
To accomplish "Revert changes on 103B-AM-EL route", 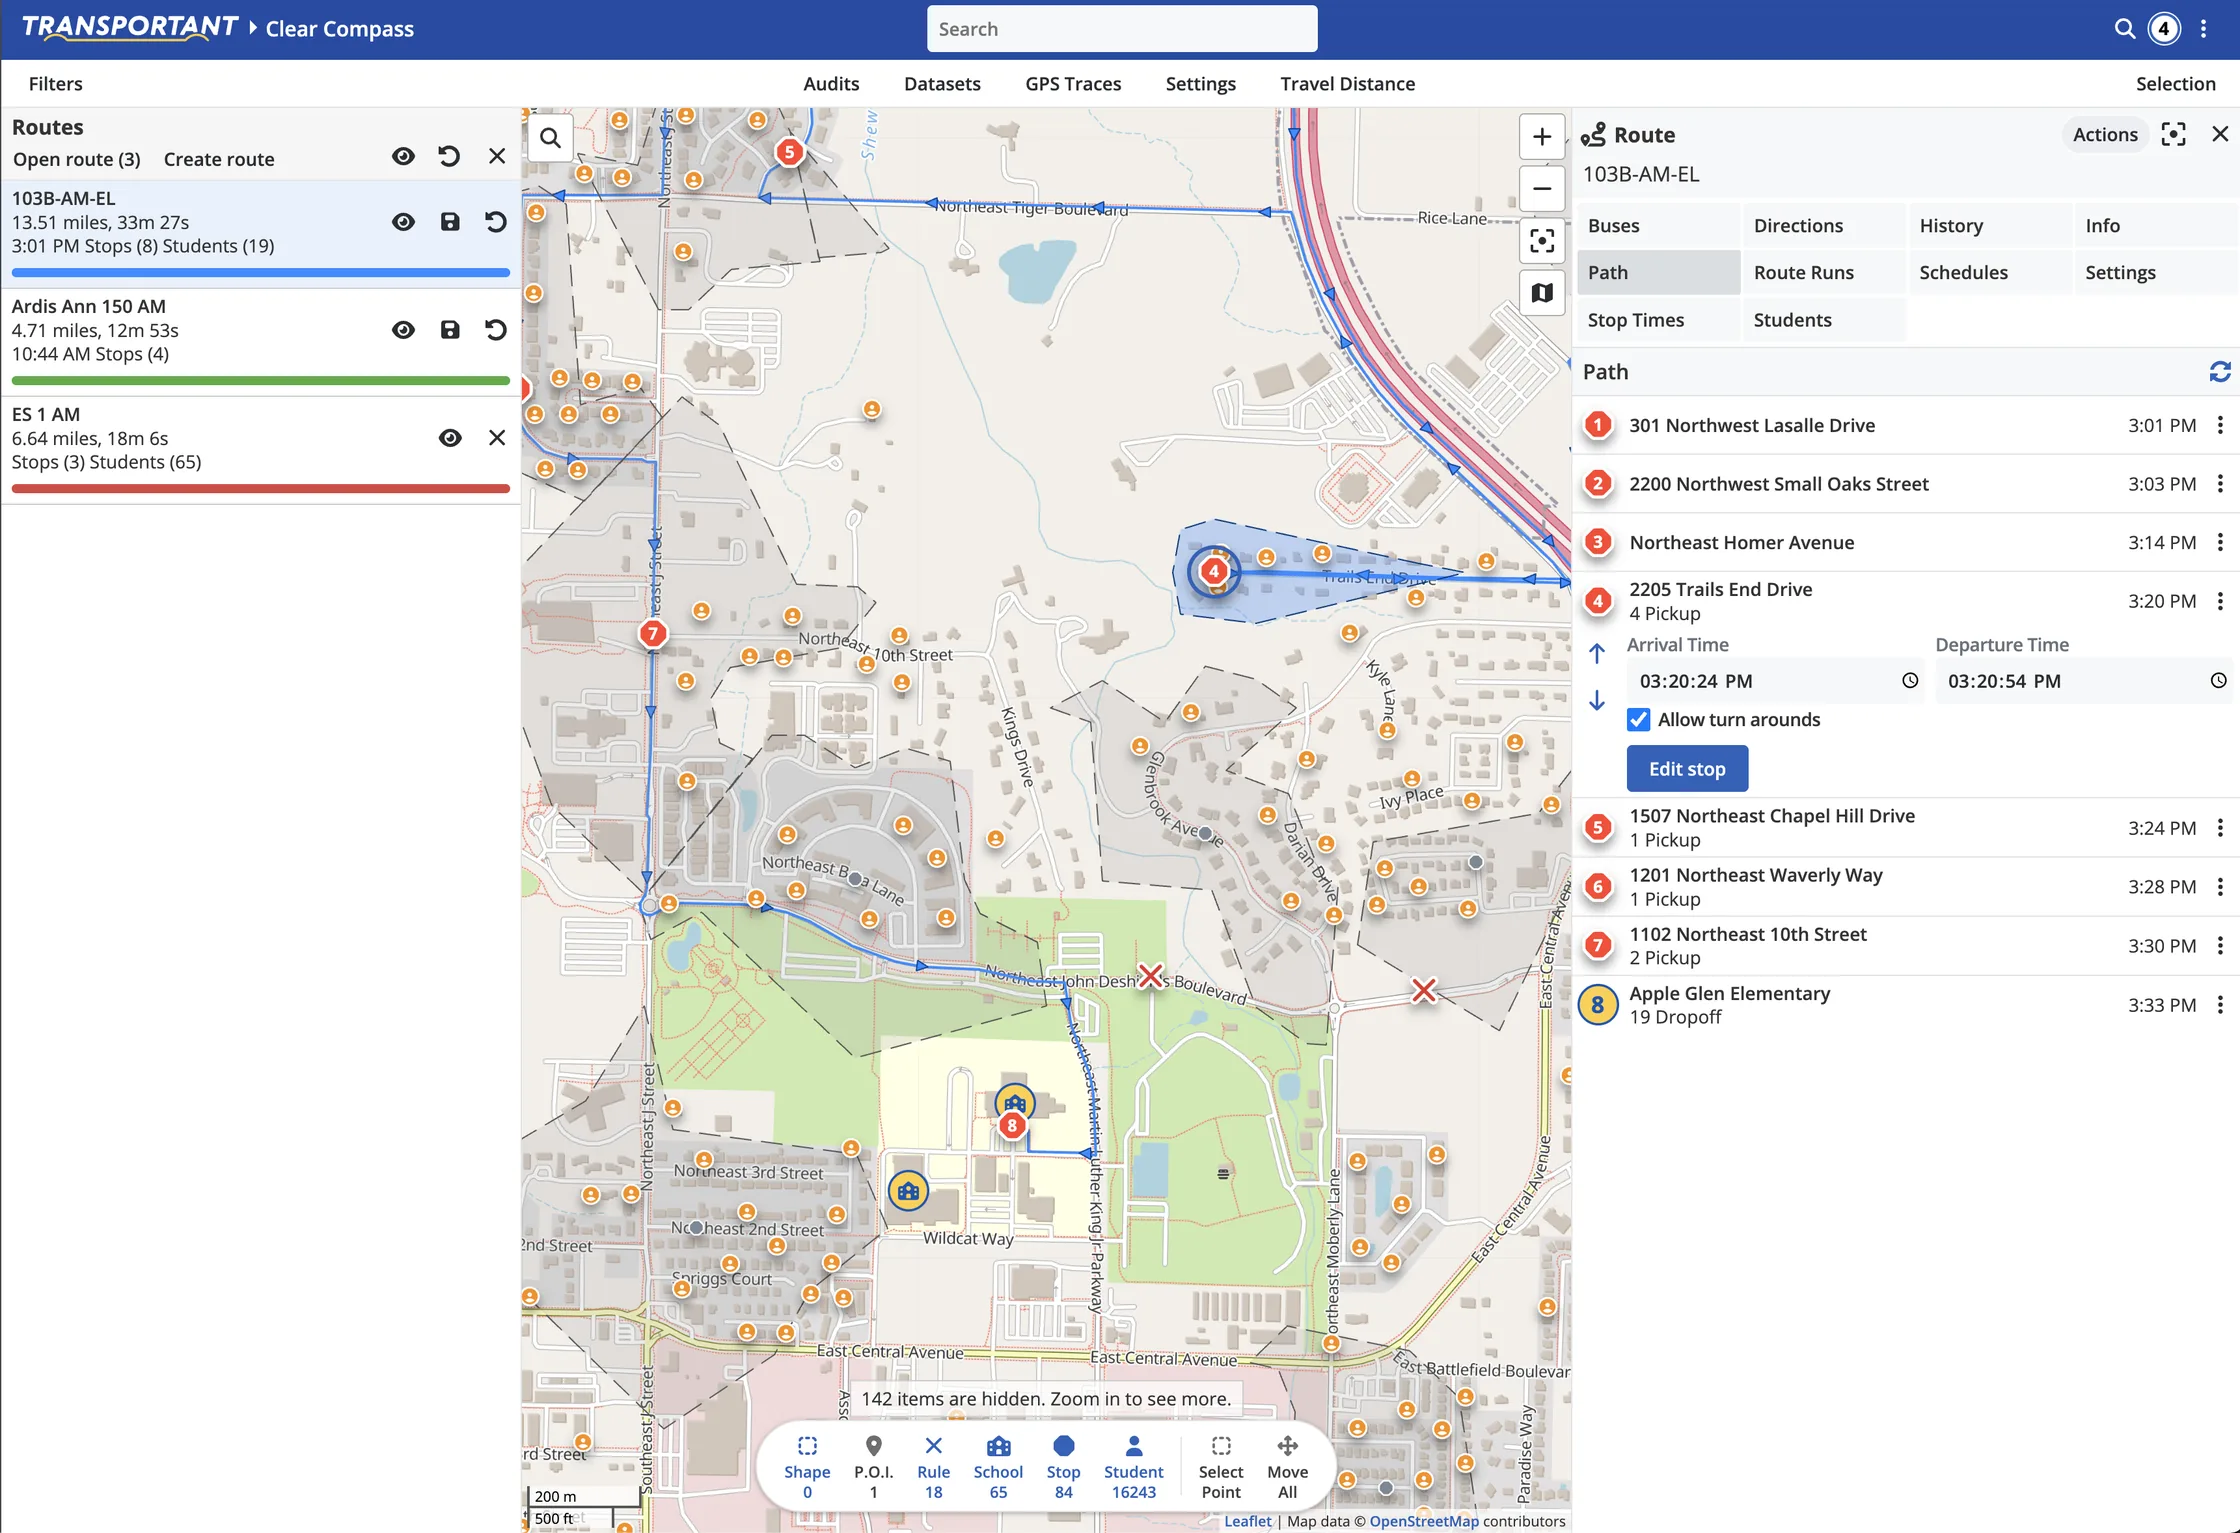I will coord(496,222).
